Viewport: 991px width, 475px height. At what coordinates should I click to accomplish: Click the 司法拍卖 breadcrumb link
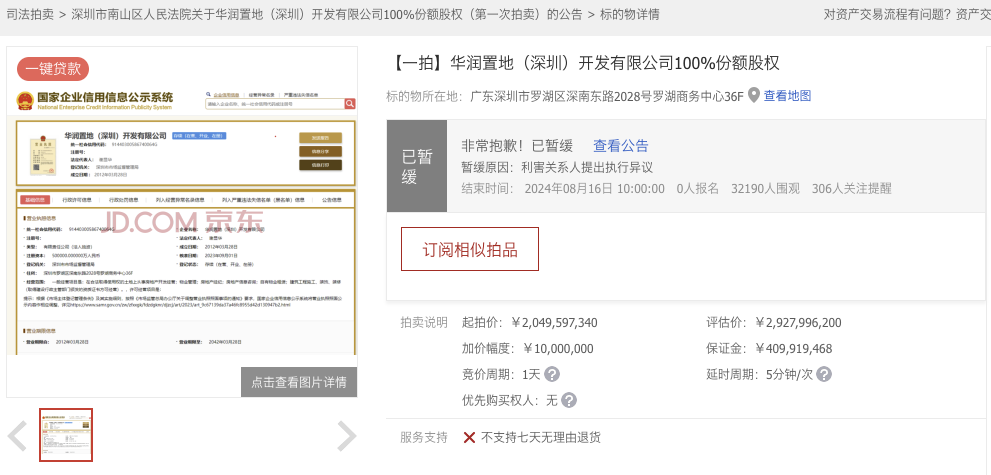pos(30,15)
